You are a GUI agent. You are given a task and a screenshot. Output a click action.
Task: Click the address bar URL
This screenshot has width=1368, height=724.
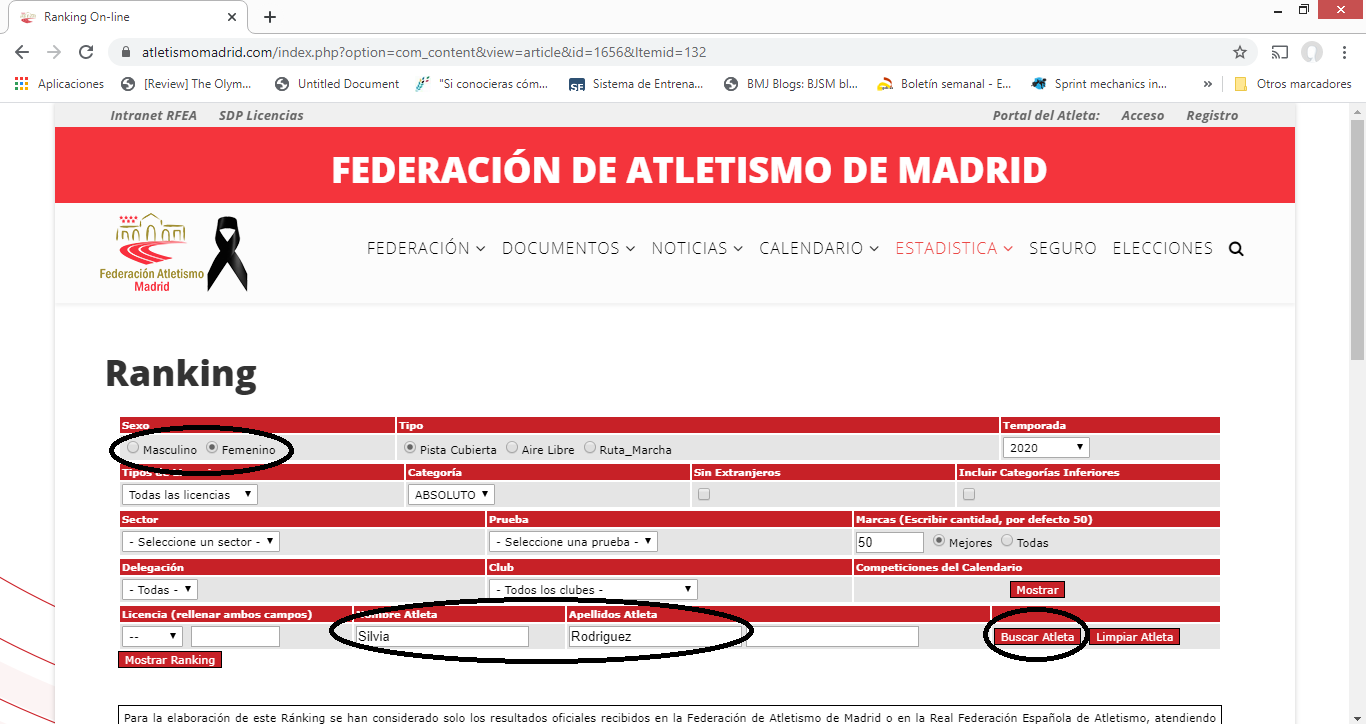coord(424,52)
